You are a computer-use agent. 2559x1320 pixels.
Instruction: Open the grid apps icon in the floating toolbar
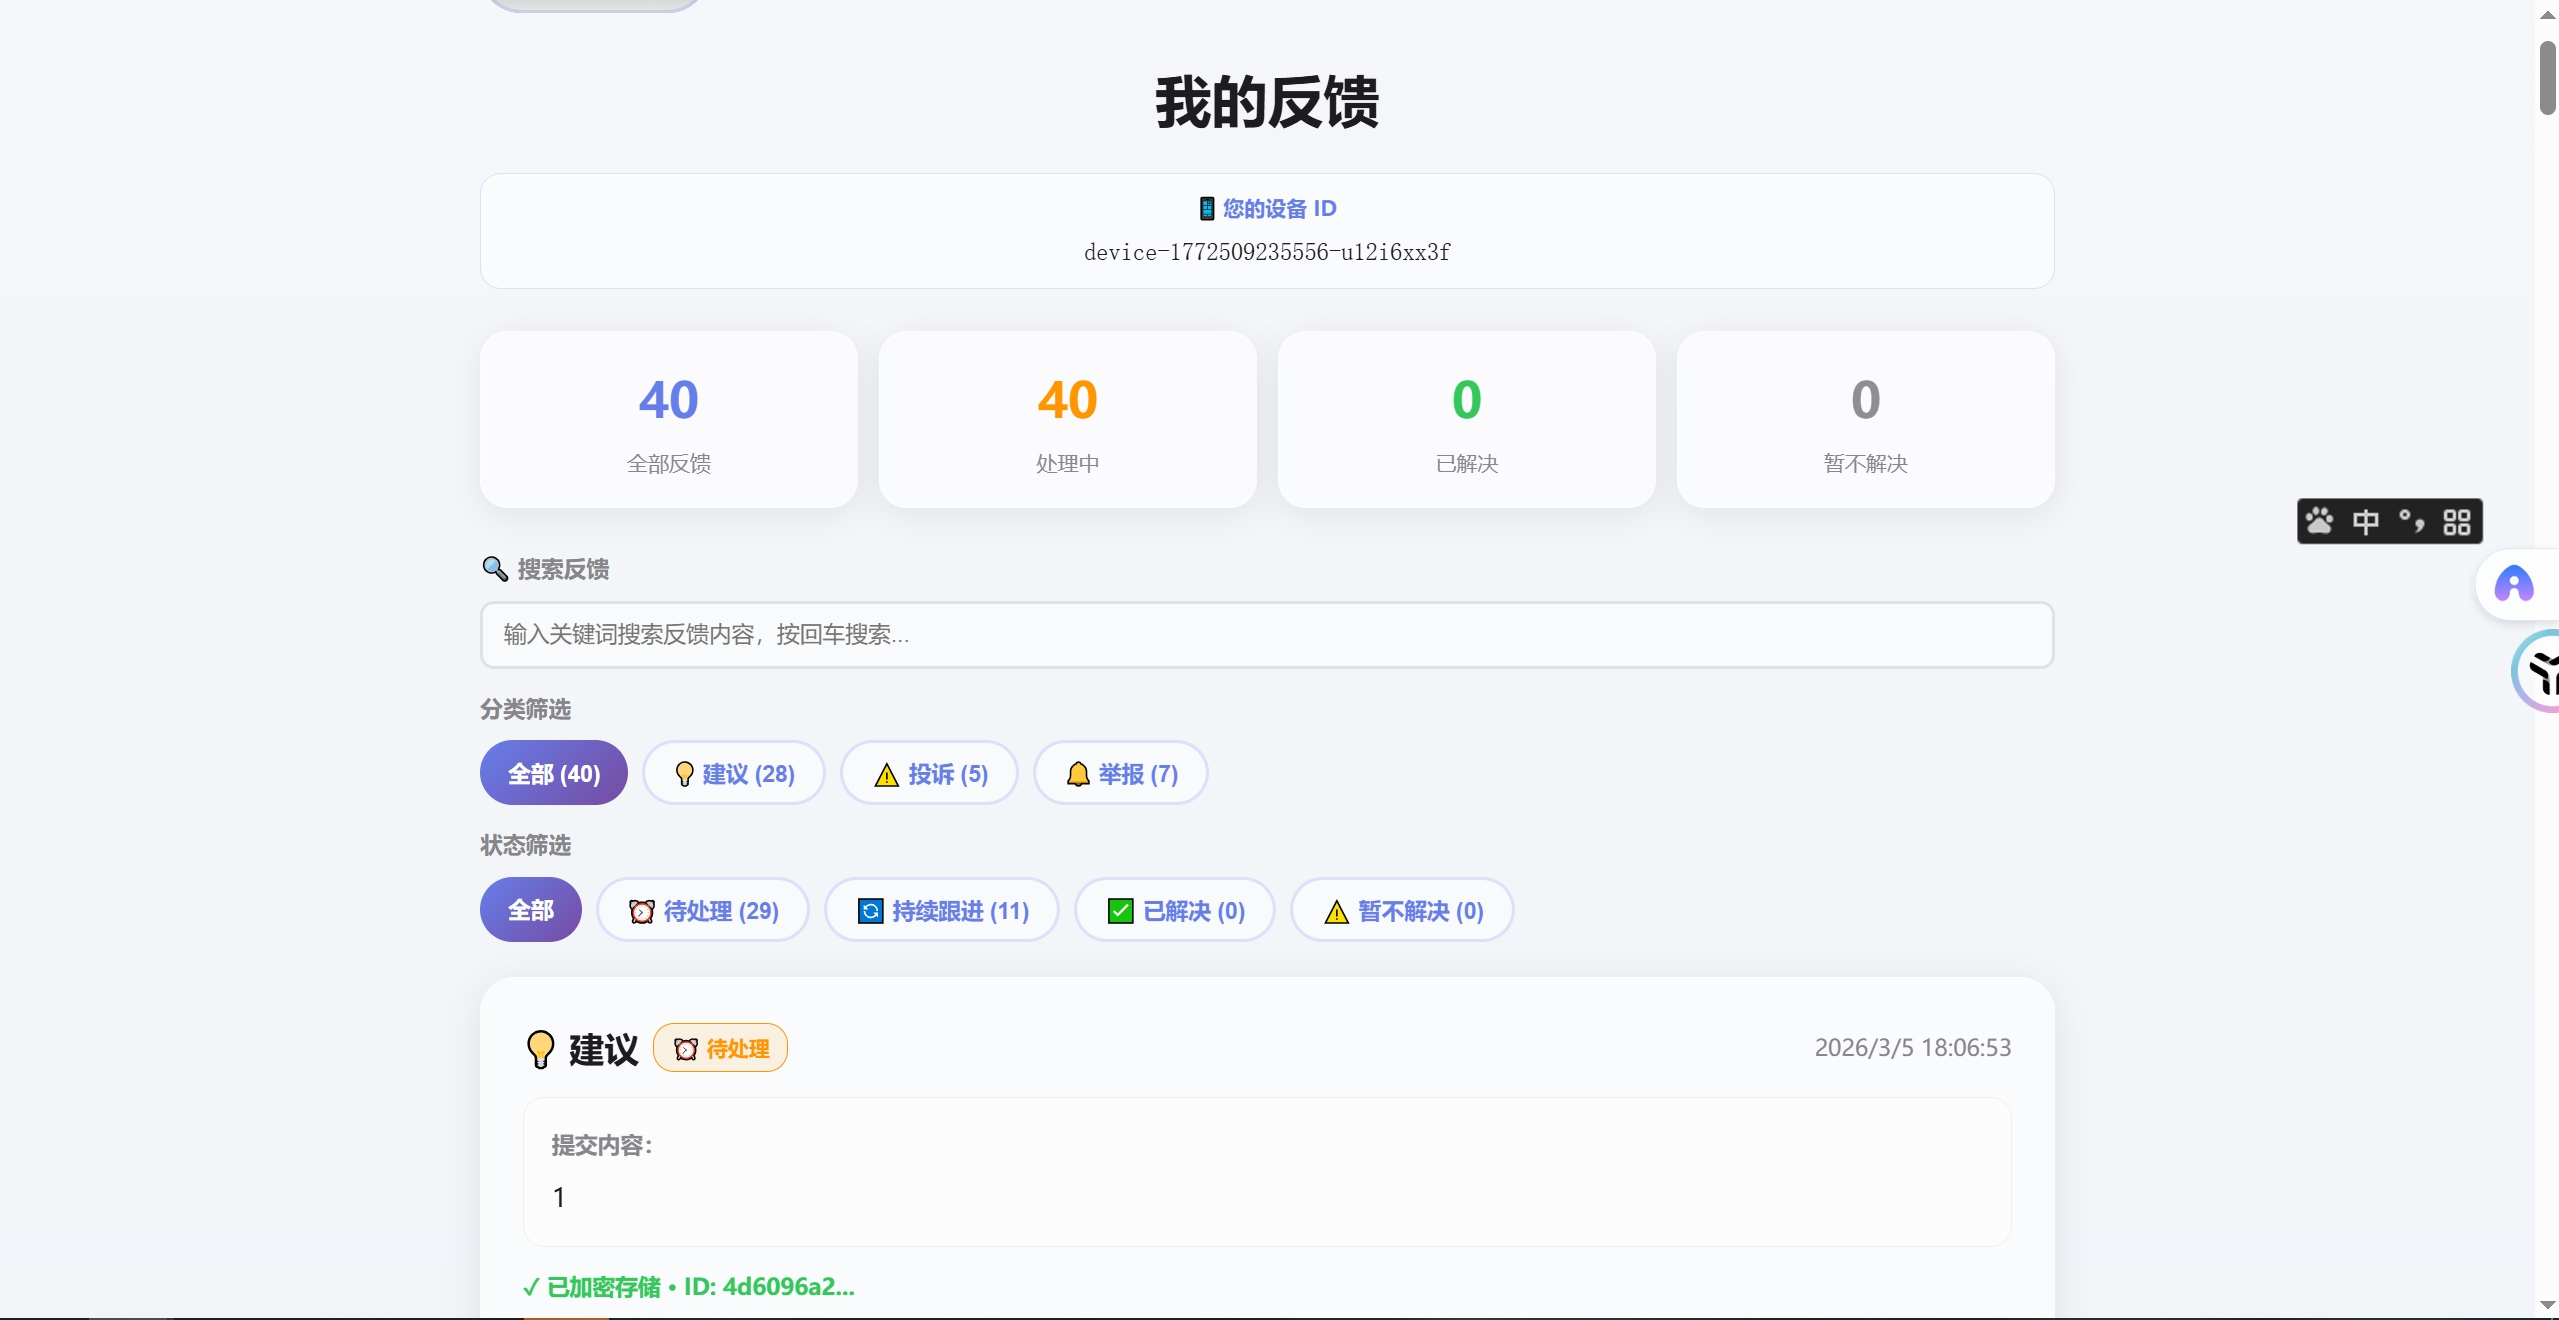tap(2457, 521)
